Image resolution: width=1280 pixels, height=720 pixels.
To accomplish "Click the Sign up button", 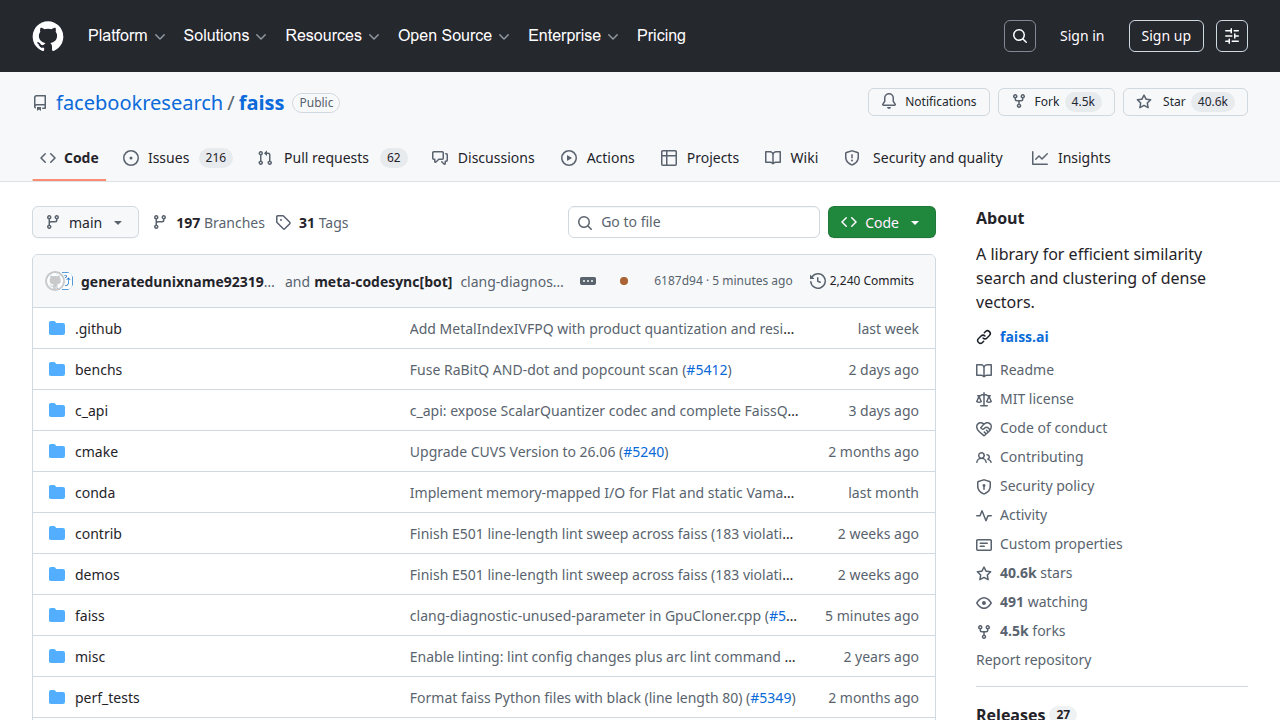I will pyautogui.click(x=1166, y=36).
